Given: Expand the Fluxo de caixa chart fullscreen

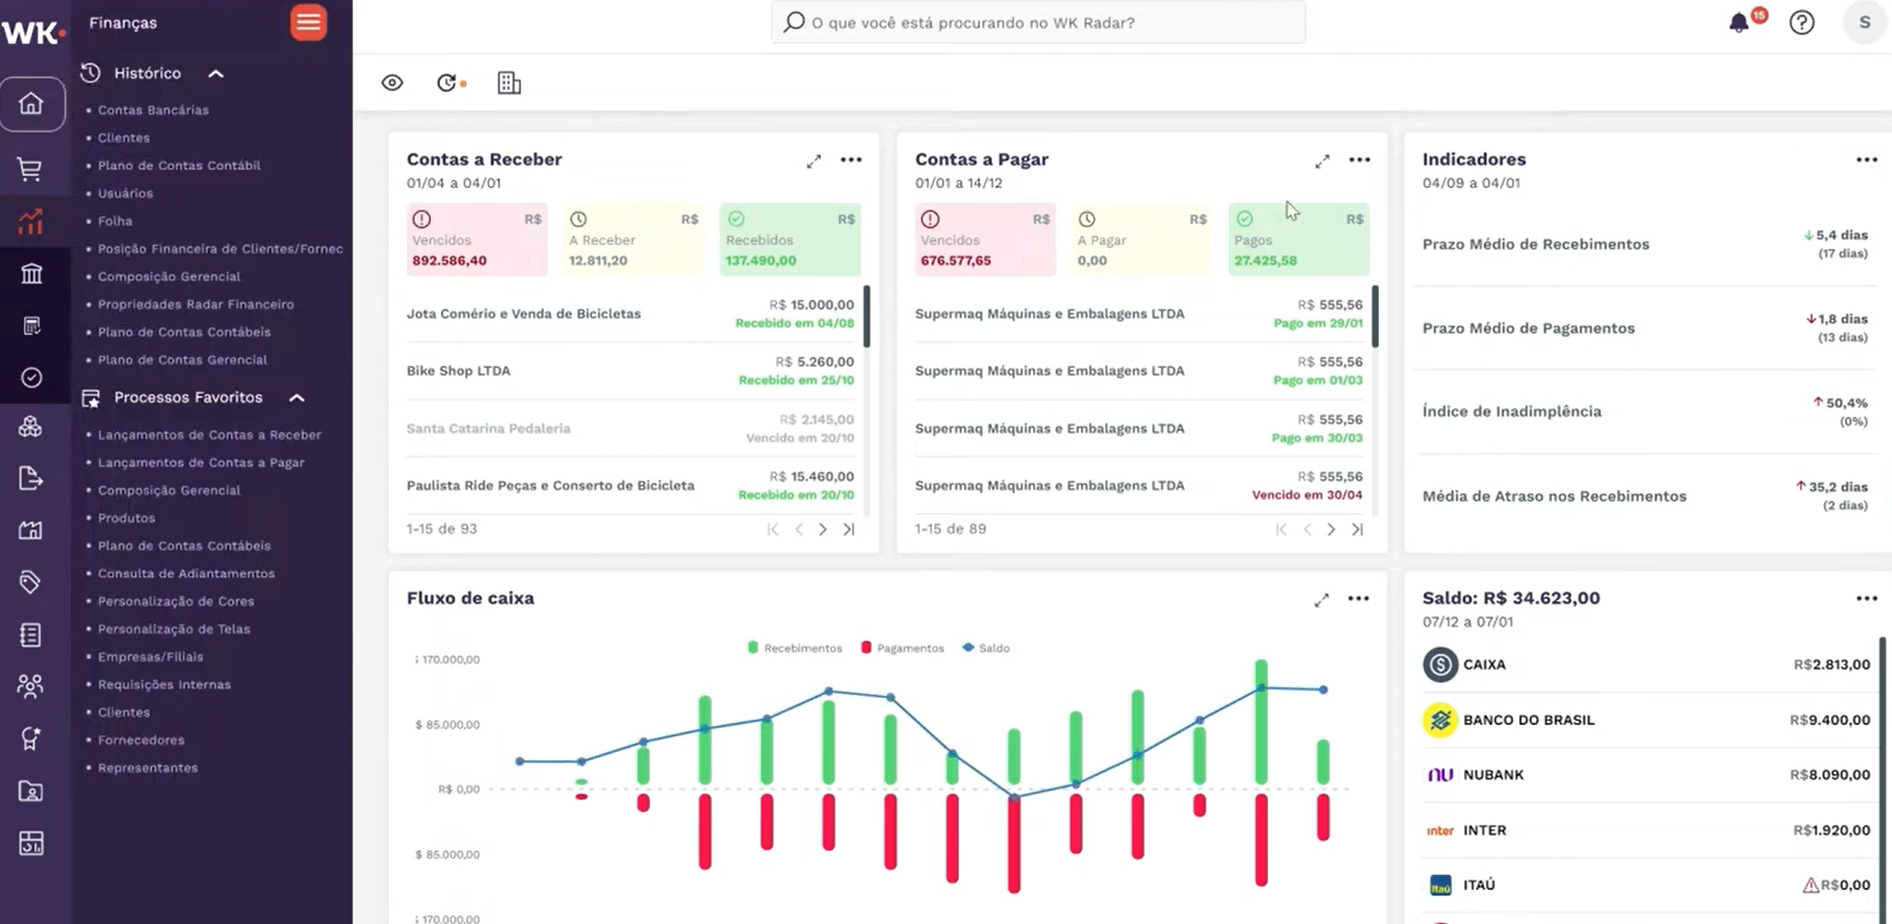Looking at the screenshot, I should [x=1321, y=599].
